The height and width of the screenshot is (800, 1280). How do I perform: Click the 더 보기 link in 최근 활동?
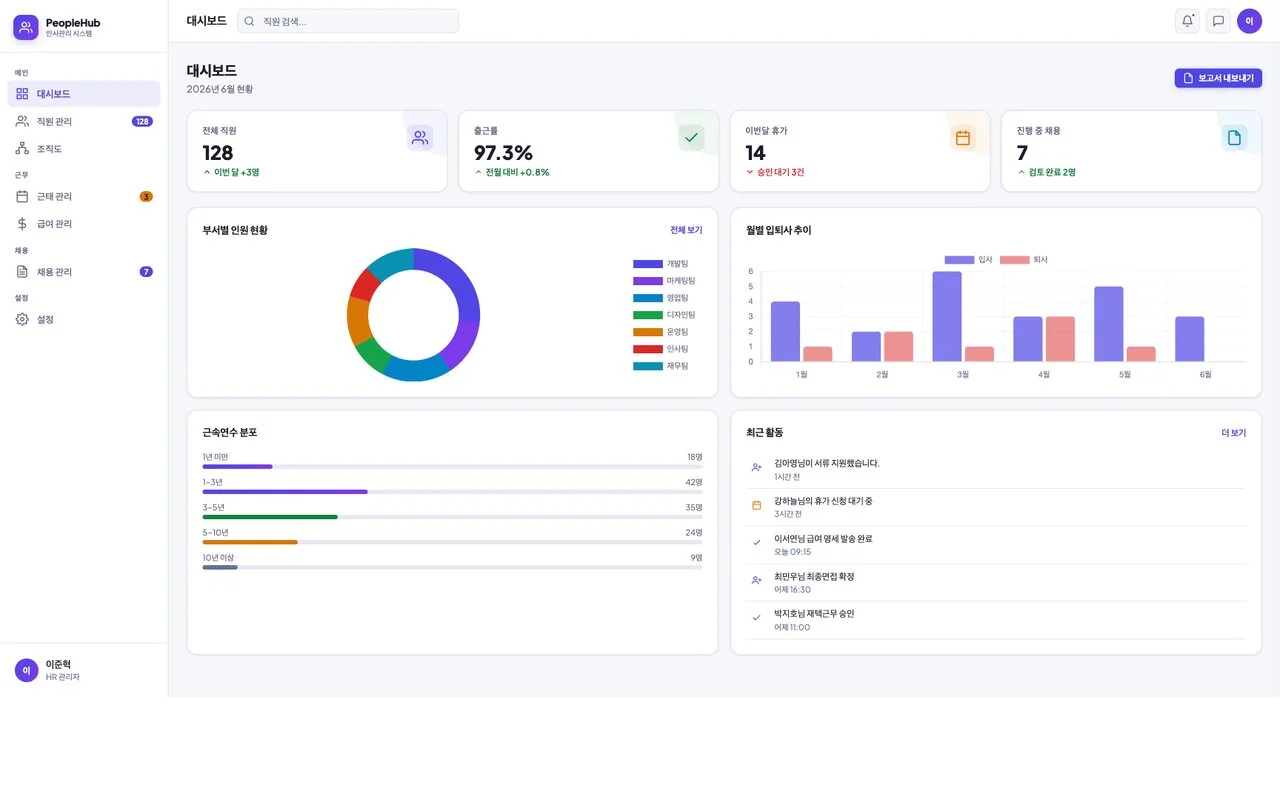(1234, 433)
